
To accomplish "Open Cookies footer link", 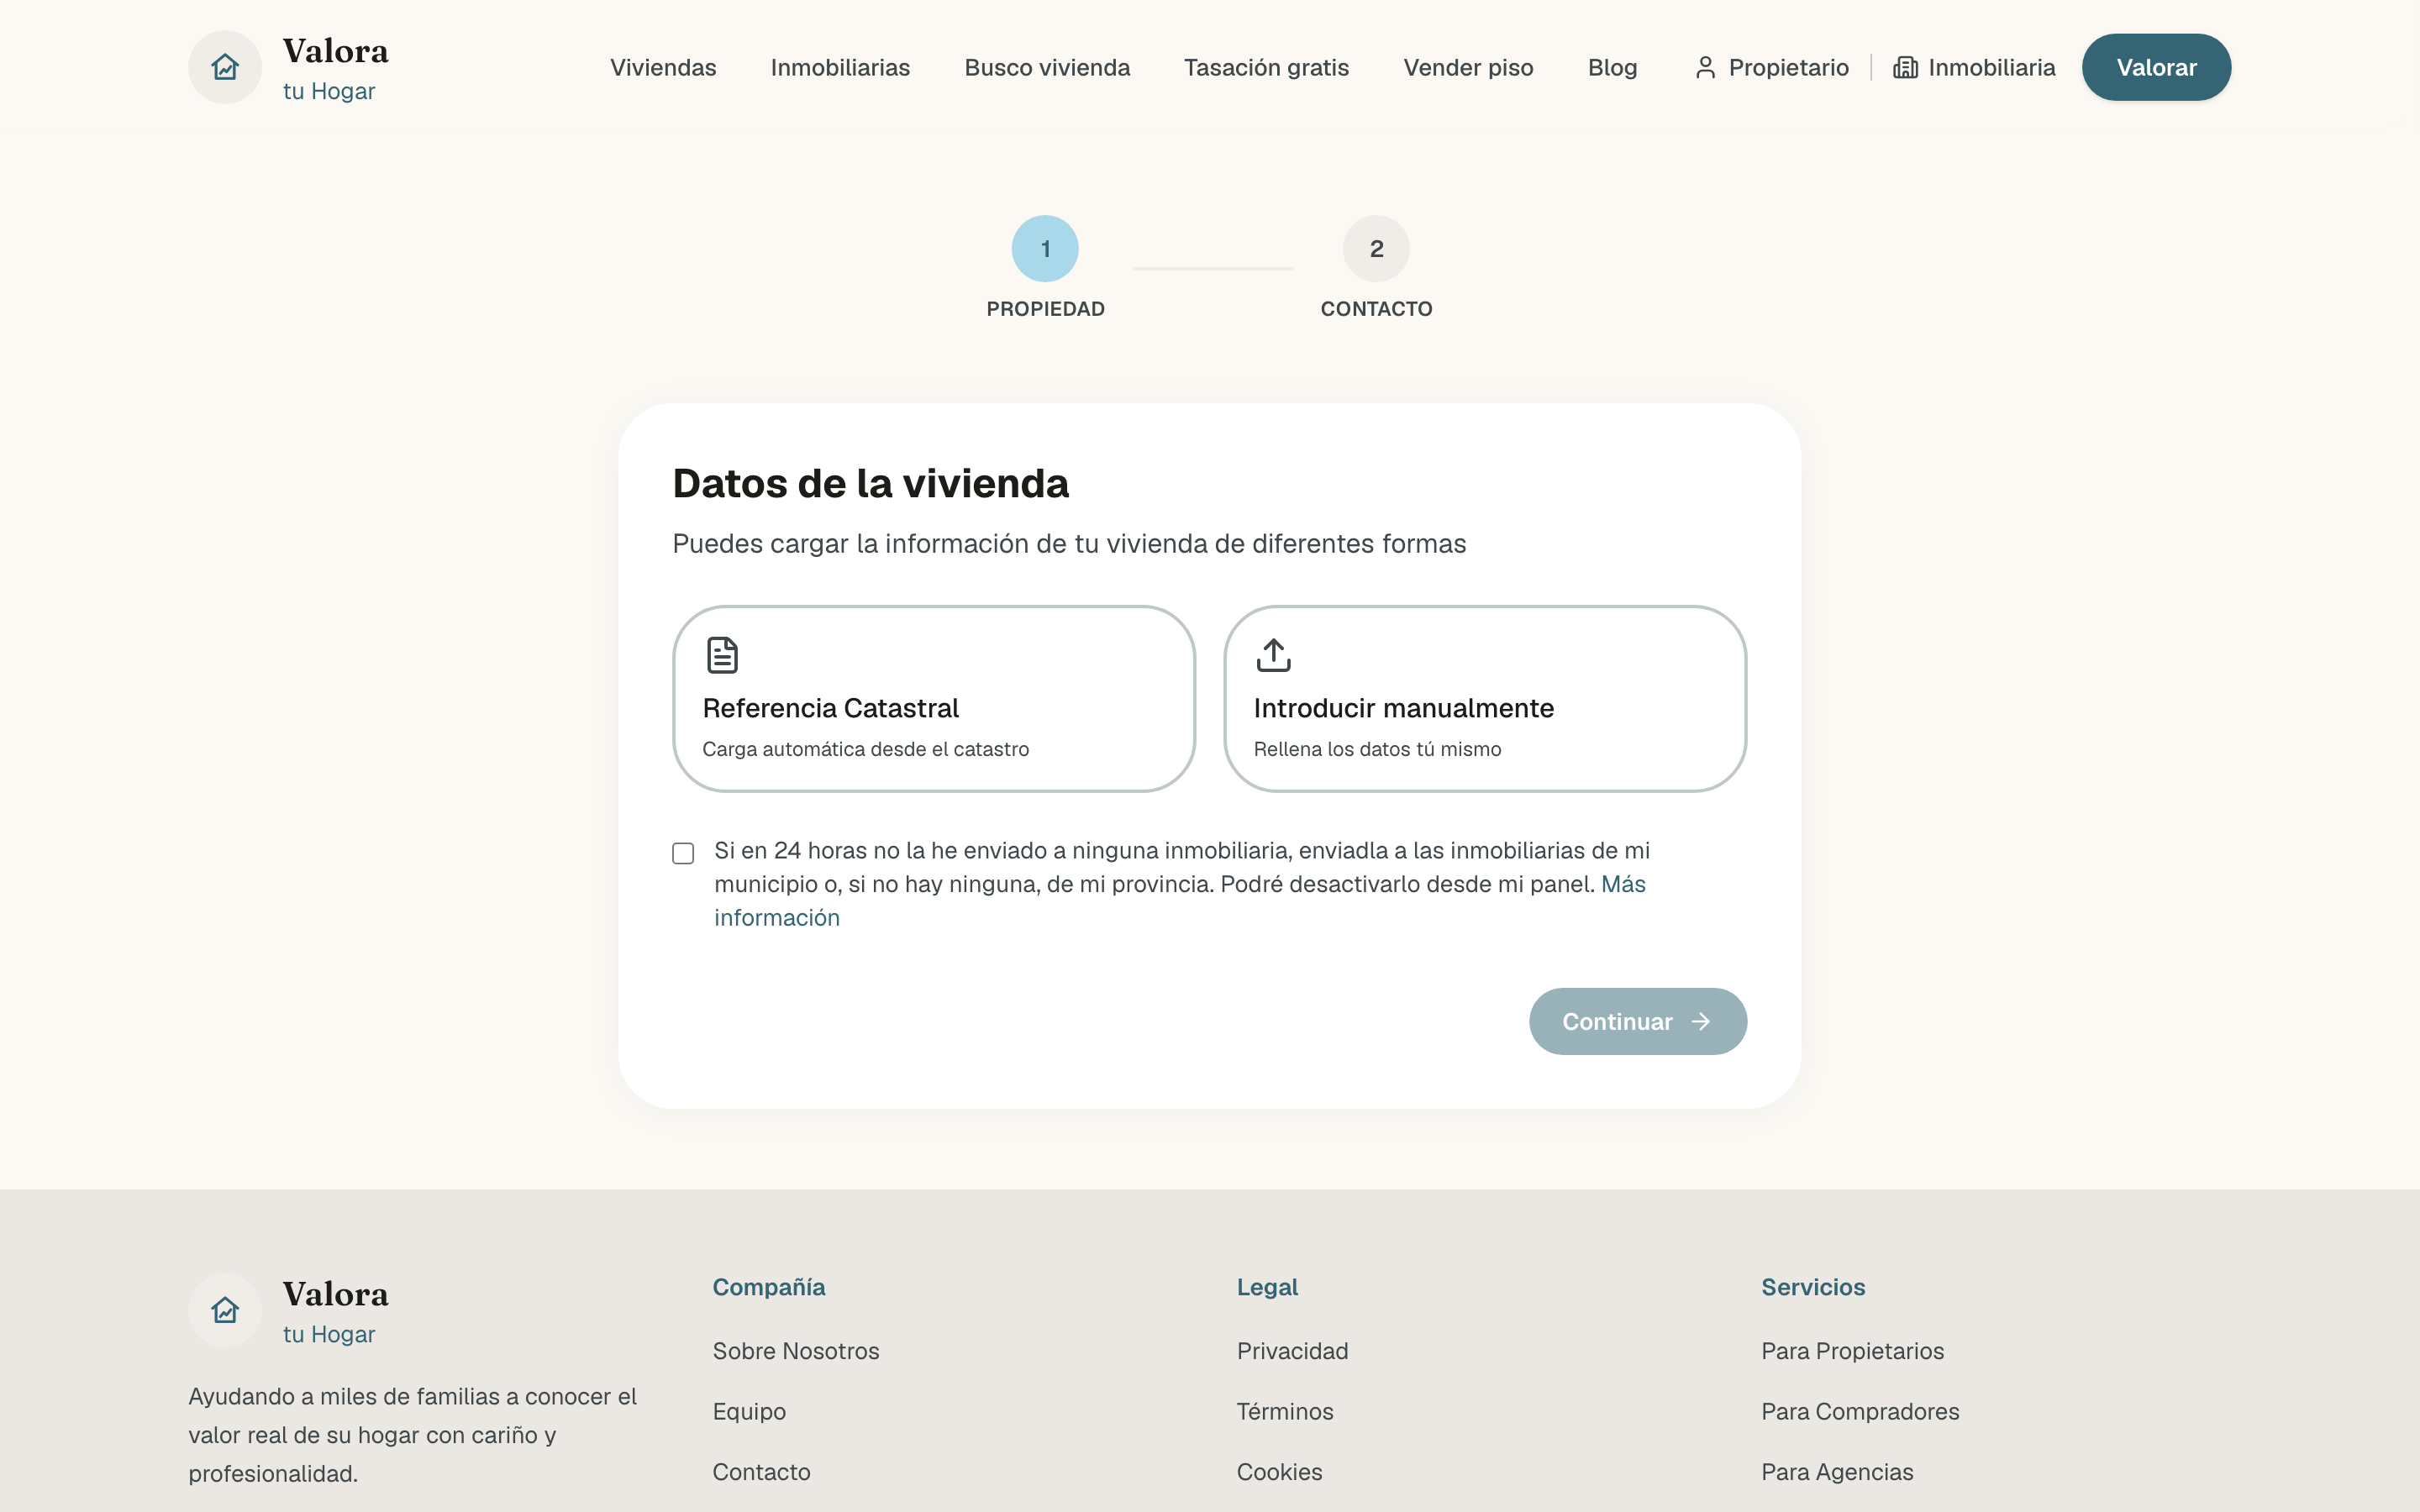I will (1279, 1472).
